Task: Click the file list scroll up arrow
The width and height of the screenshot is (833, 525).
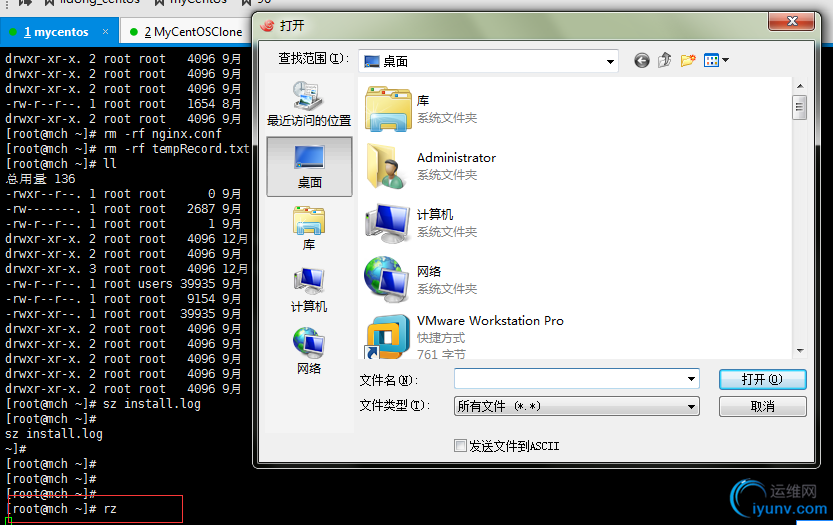Action: click(x=800, y=86)
